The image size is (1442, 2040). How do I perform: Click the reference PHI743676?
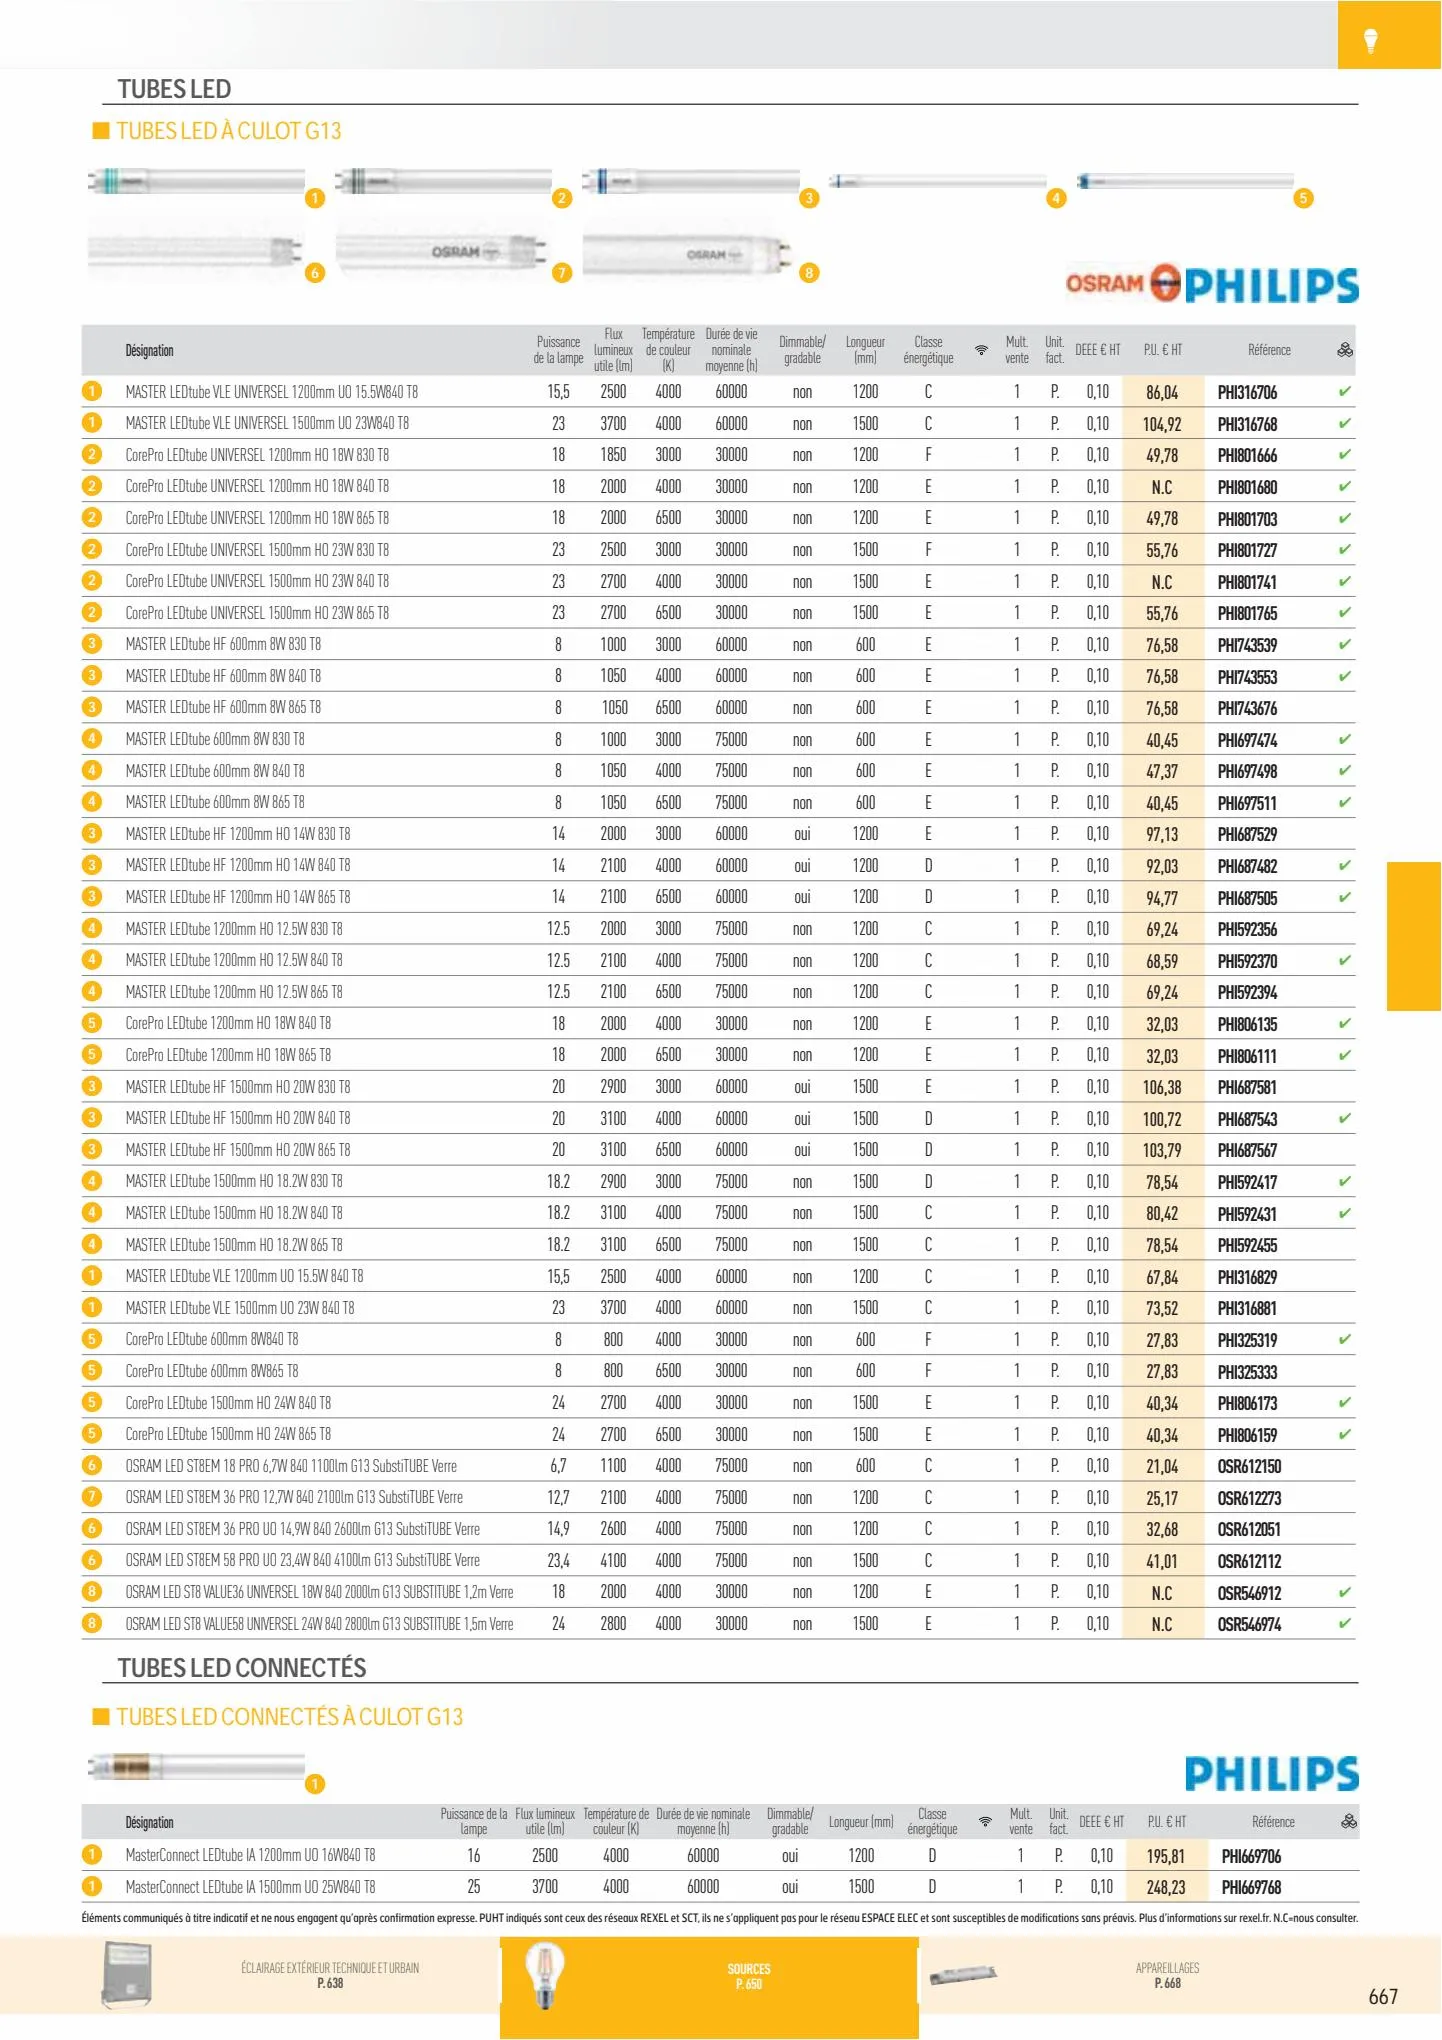point(1247,709)
